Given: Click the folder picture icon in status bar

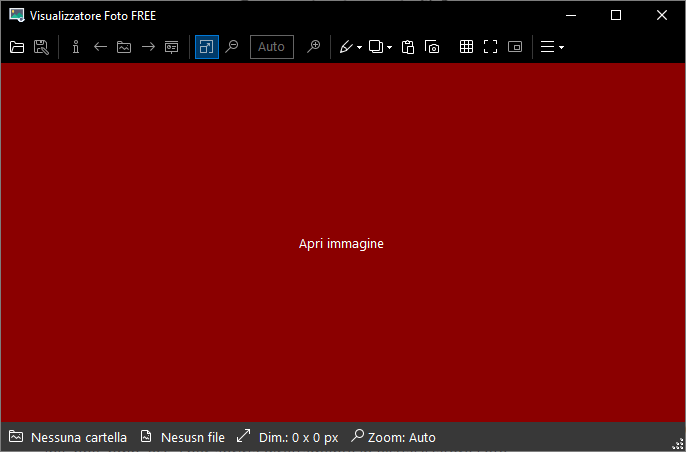Looking at the screenshot, I should click(x=16, y=436).
